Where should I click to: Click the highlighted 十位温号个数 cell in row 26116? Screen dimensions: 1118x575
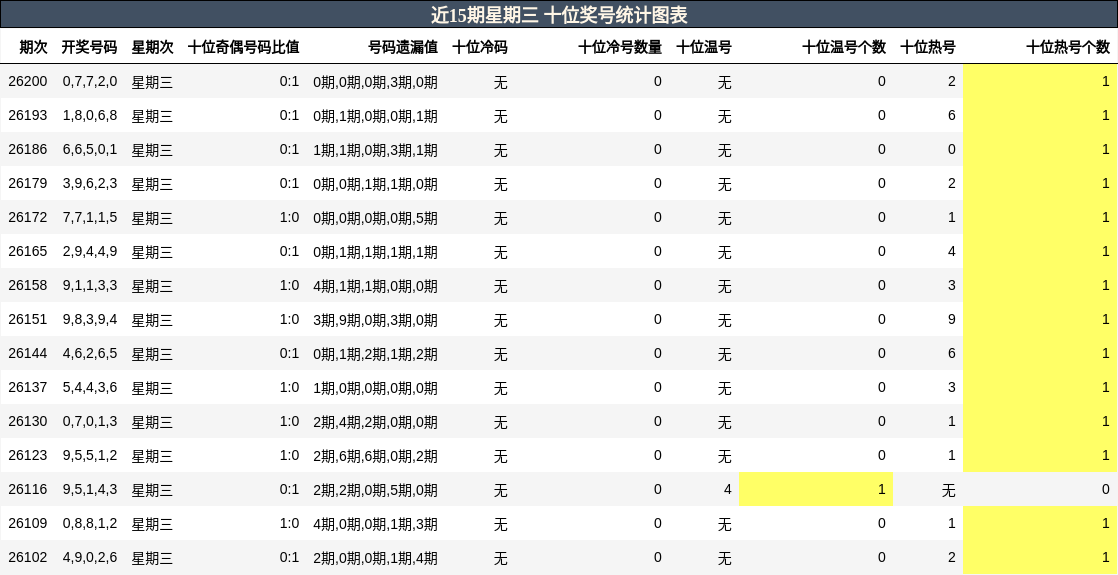[816, 489]
